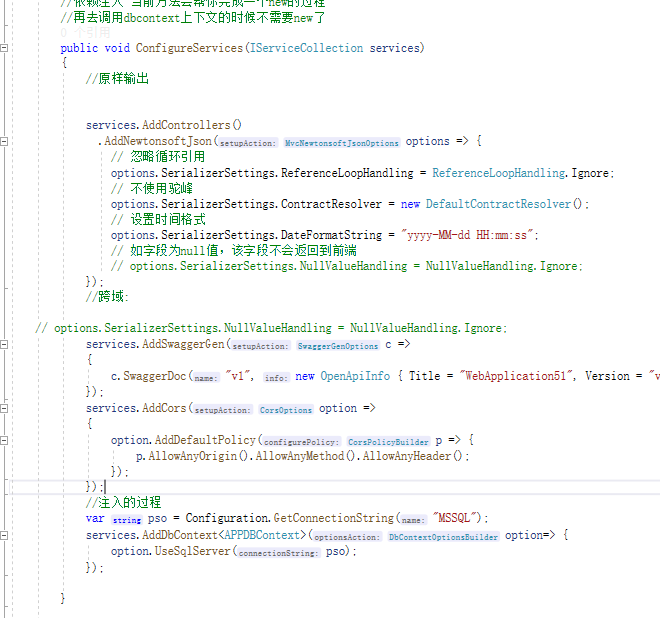This screenshot has width=660, height=618.
Task: Click the 'var' keyword before pso
Action: tap(95, 518)
